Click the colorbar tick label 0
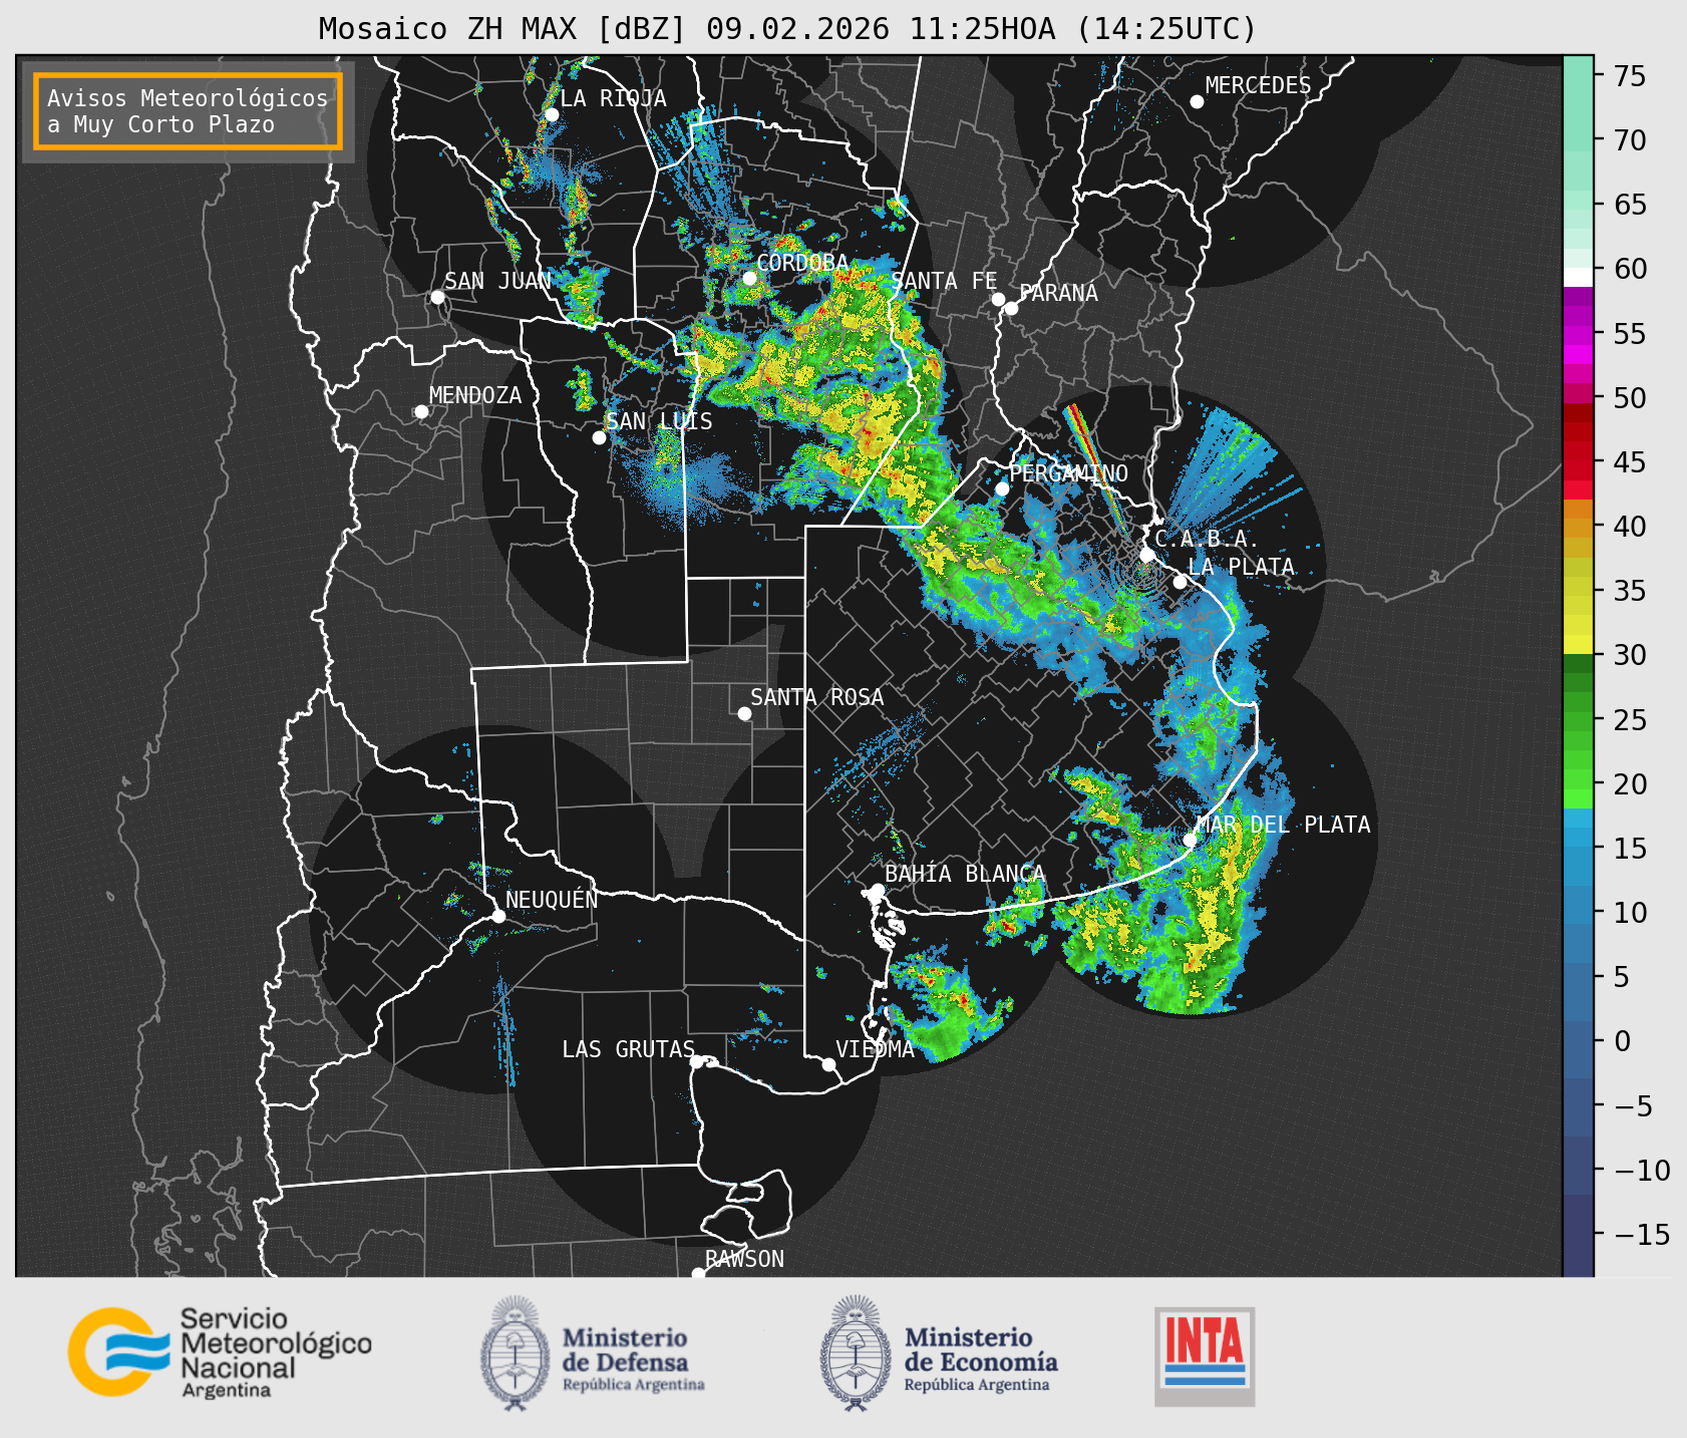 coord(1622,1041)
